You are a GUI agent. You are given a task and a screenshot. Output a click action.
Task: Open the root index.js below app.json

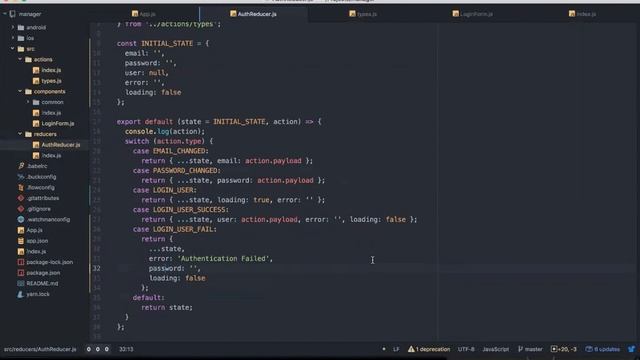pyautogui.click(x=36, y=251)
